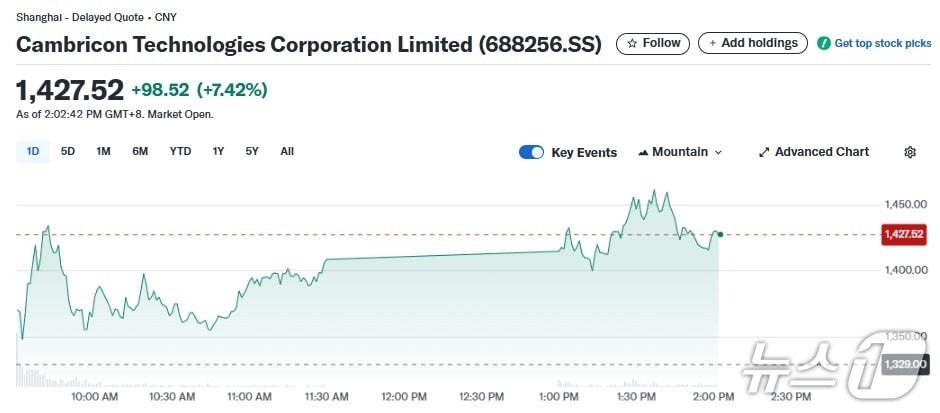Show the 6M chart range

[140, 151]
